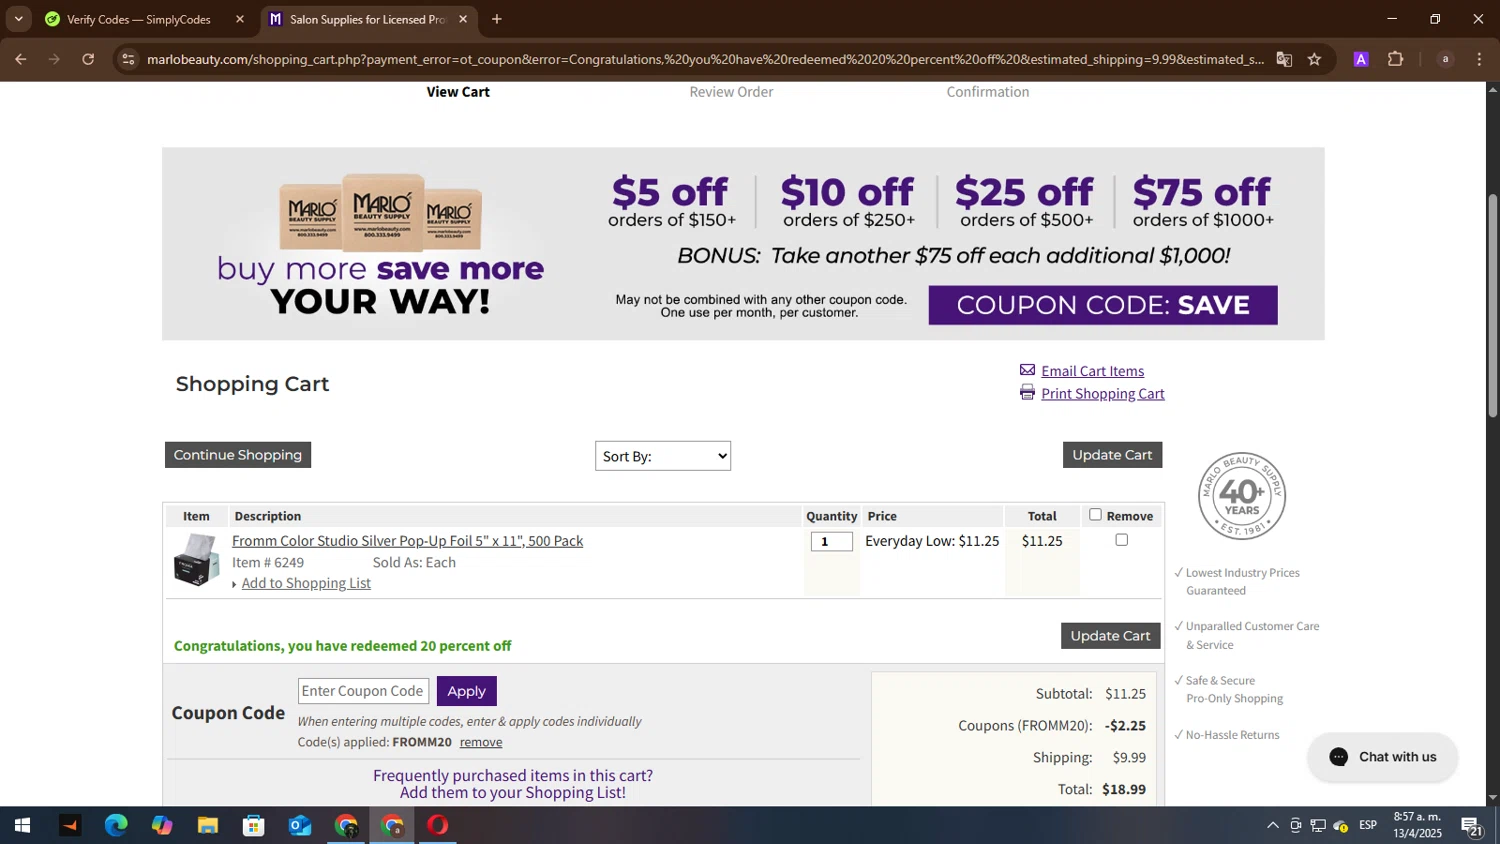Translate this page icon

coord(1284,59)
